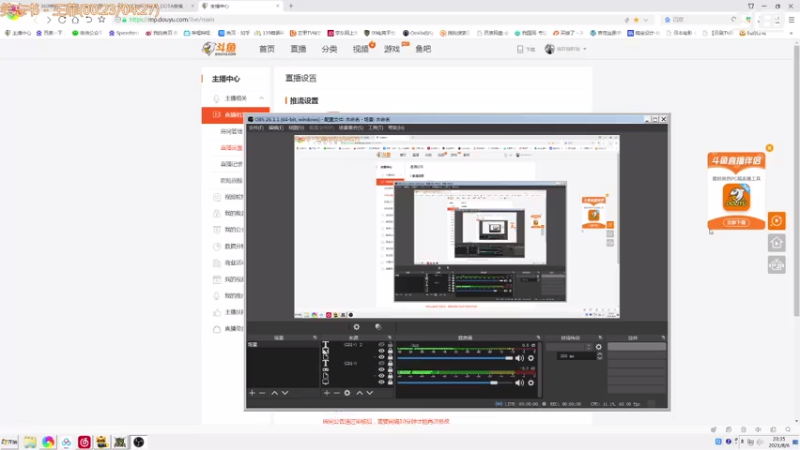800x450 pixels.
Task: Open OBS 工具(T) menu
Action: 376,128
